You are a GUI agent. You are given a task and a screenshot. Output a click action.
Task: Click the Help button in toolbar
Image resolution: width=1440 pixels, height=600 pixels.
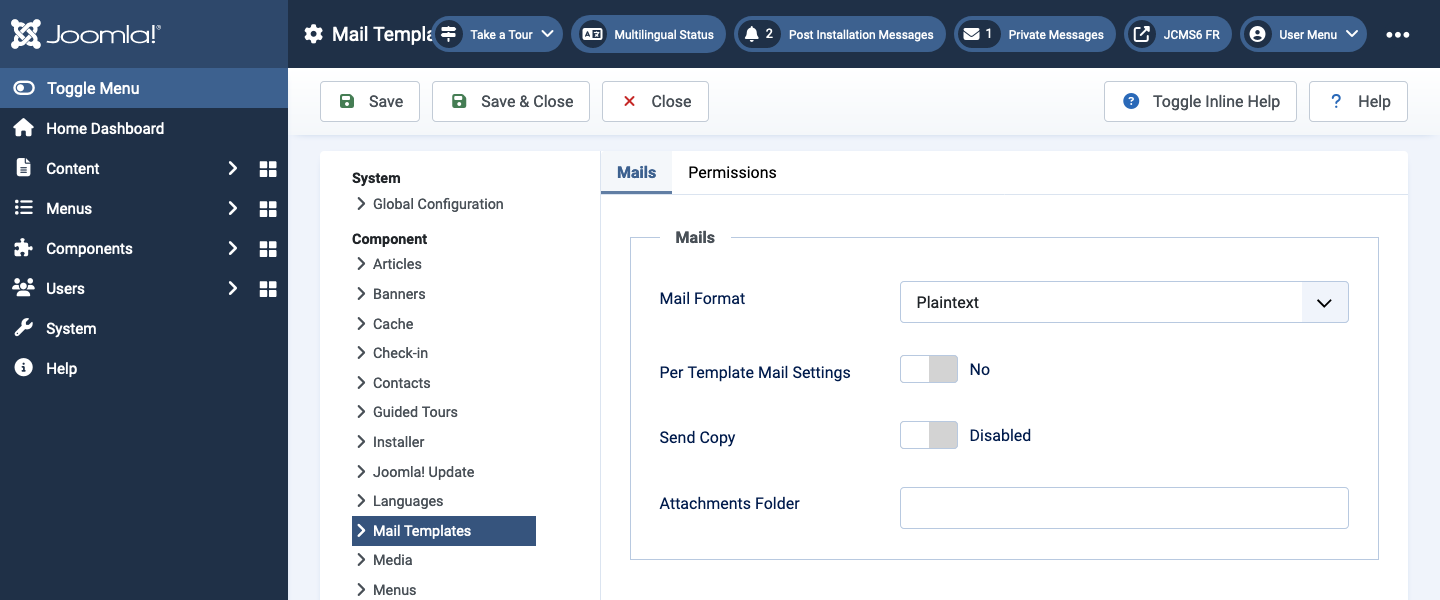(x=1358, y=101)
